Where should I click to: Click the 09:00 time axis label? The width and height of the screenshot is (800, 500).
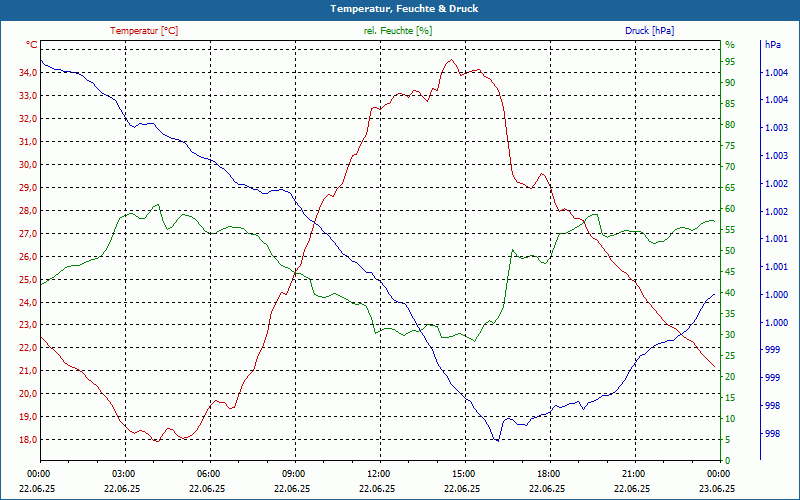[x=293, y=473]
